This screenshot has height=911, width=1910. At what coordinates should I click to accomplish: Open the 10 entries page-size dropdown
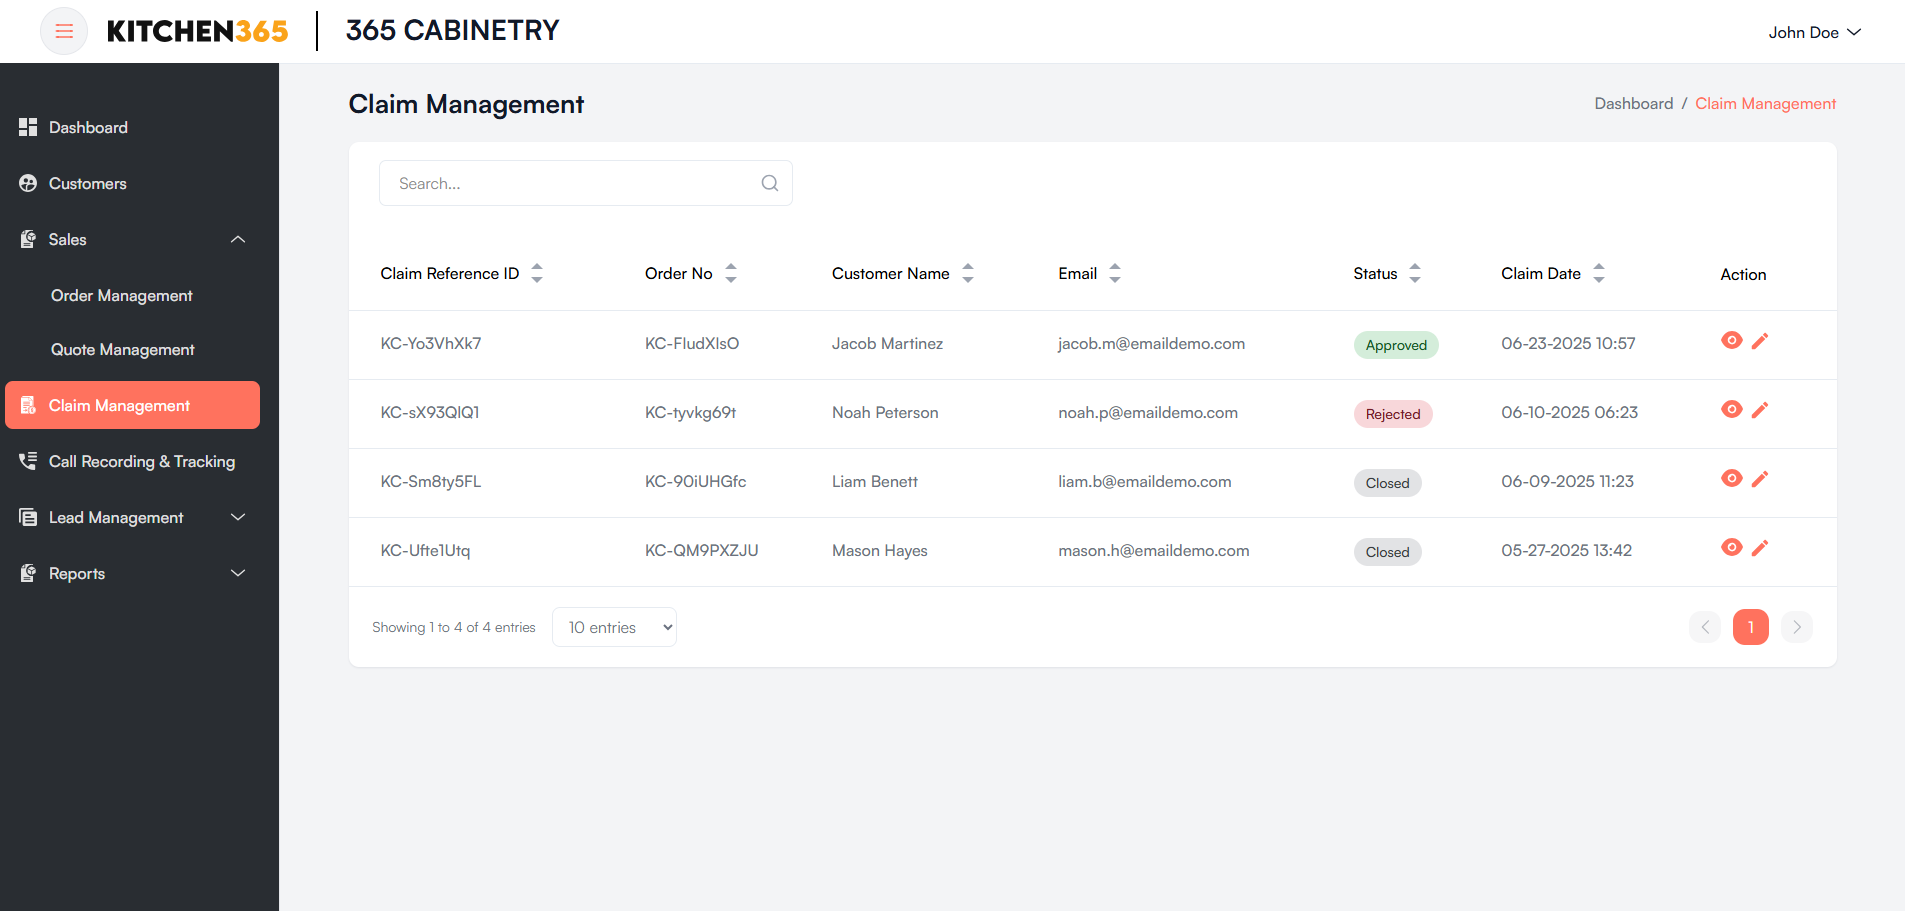point(614,627)
